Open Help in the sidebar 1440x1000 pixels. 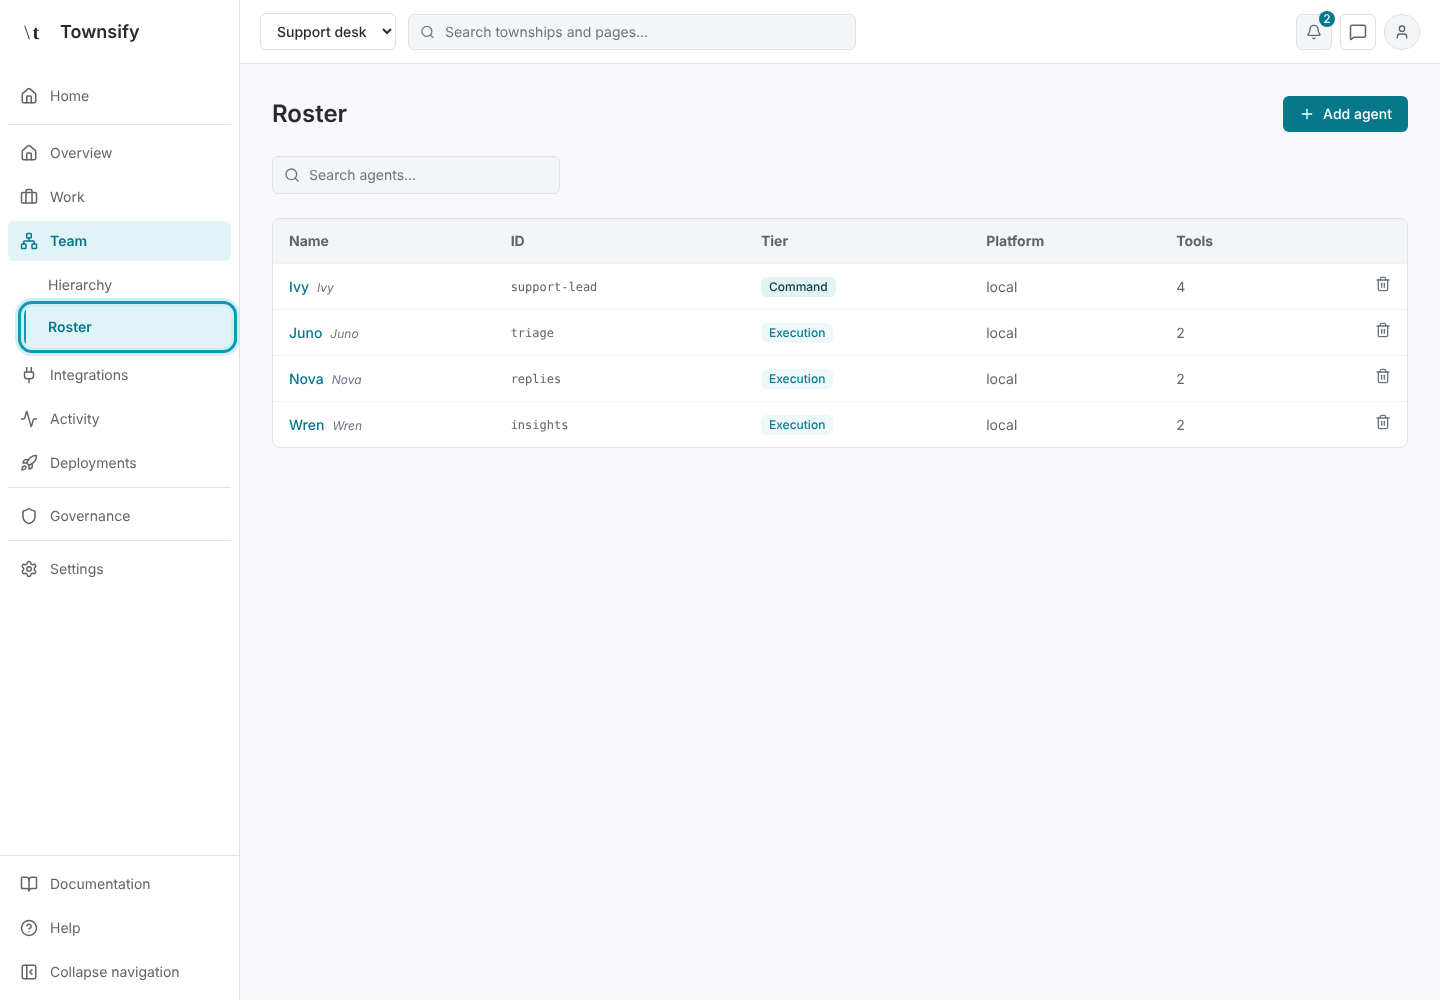pyautogui.click(x=119, y=928)
